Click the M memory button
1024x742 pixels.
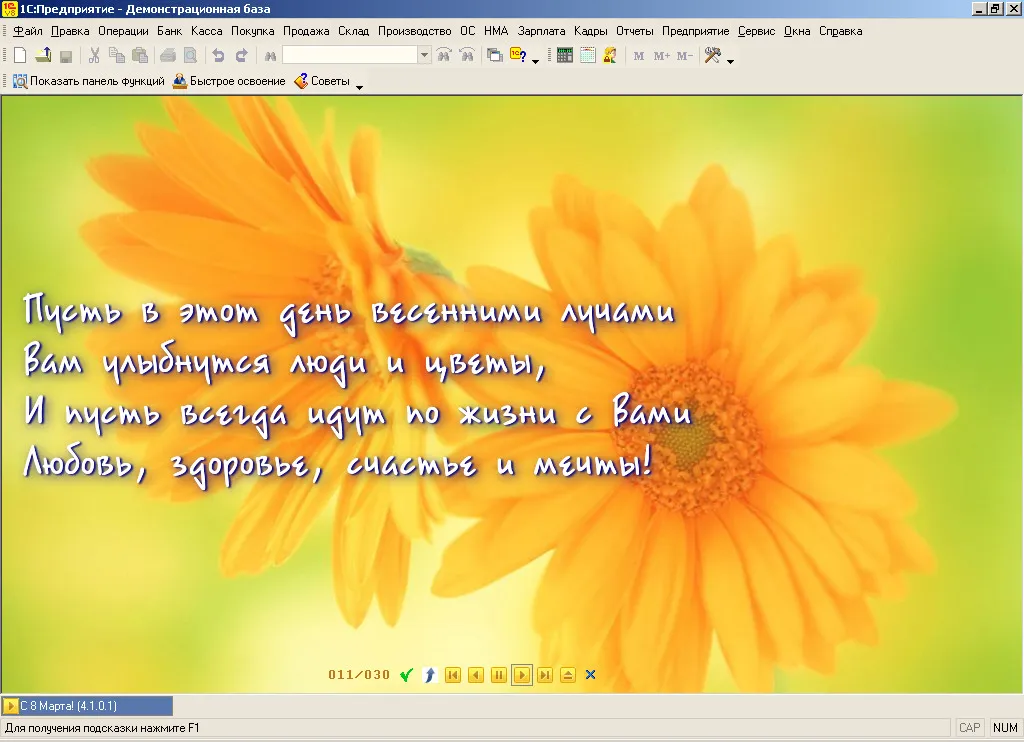click(639, 56)
